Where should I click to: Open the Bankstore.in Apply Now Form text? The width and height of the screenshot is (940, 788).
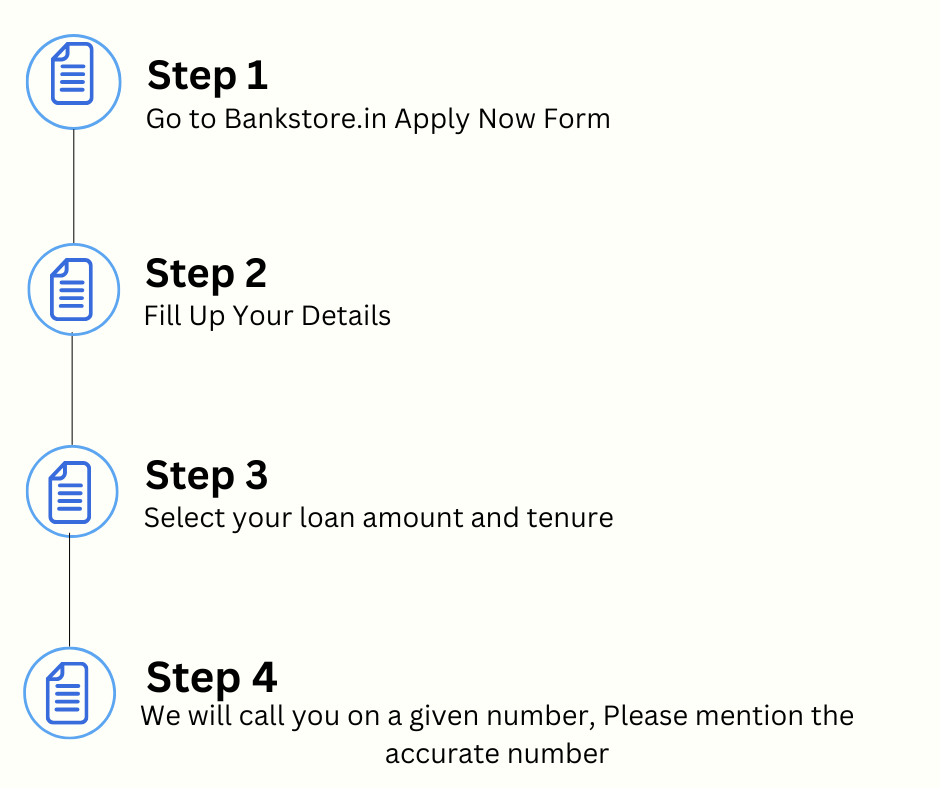[378, 119]
